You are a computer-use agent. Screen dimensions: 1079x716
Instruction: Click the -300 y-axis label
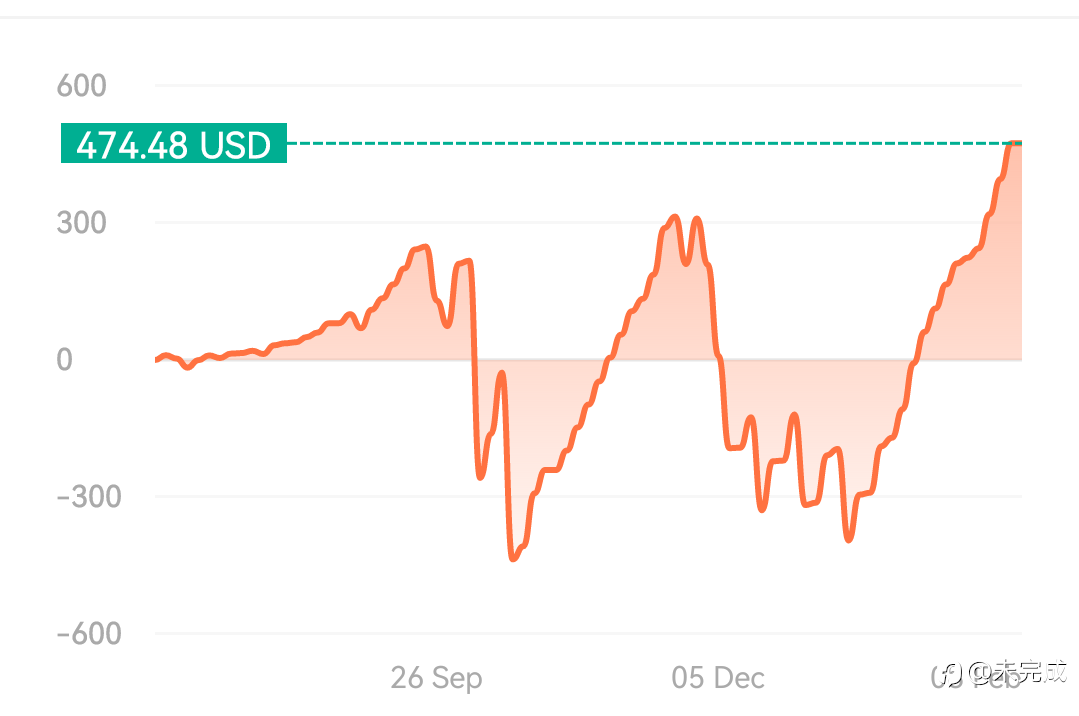[x=88, y=497]
